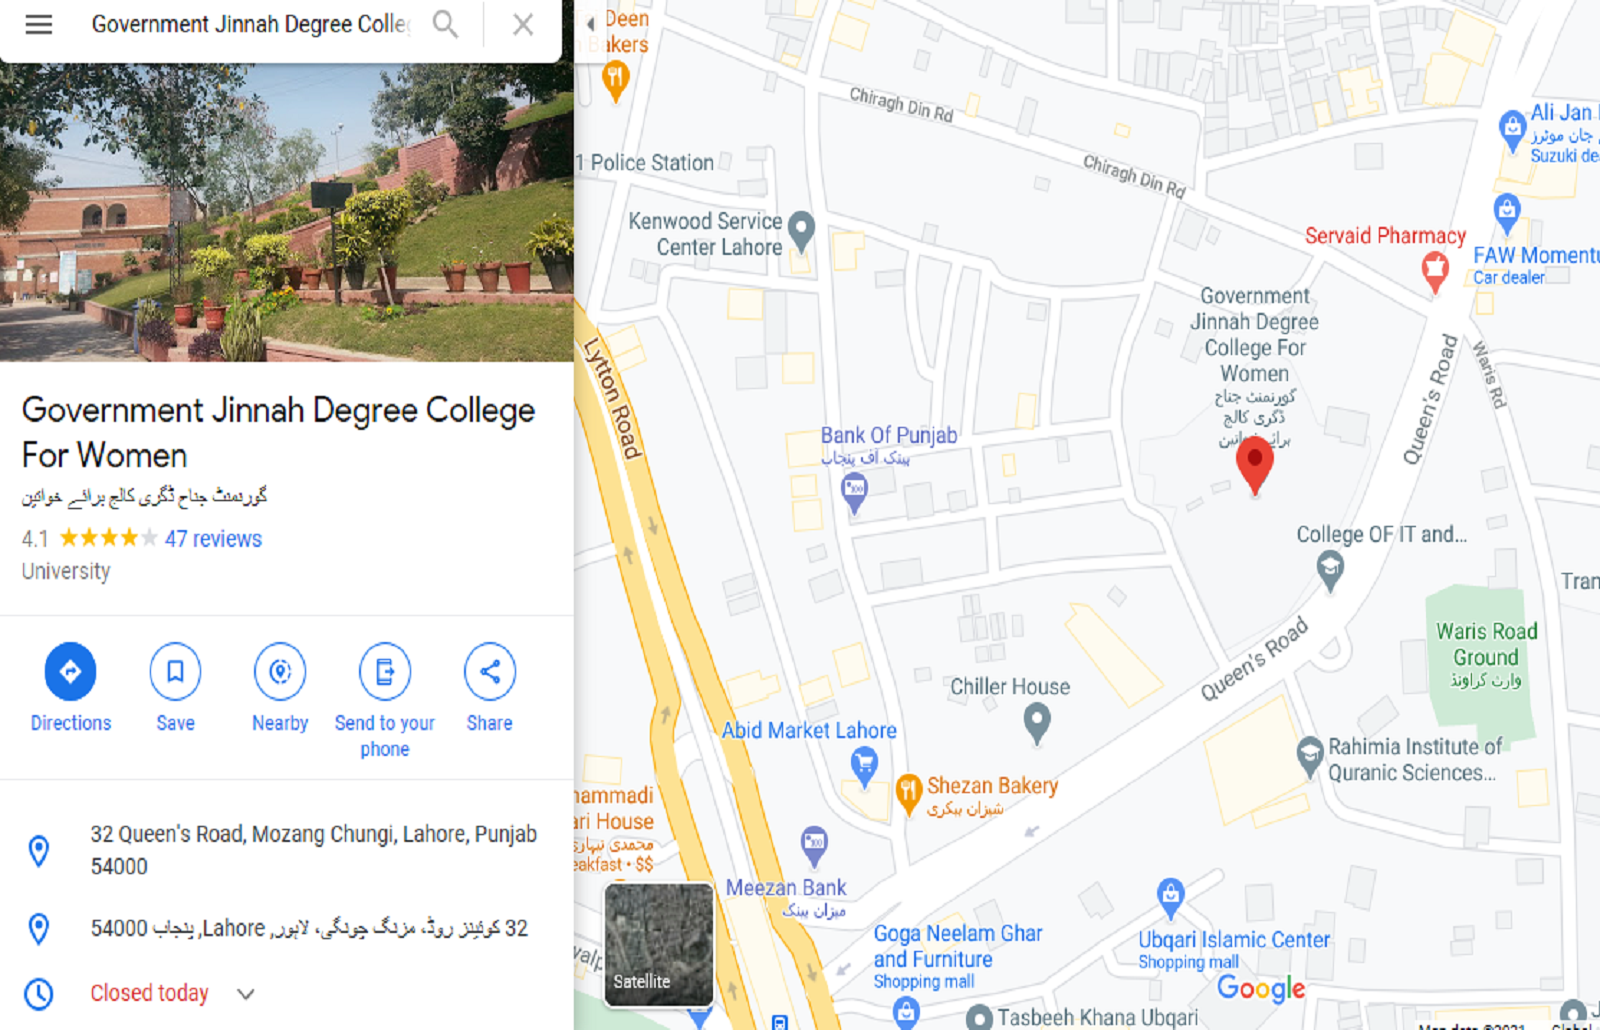The image size is (1600, 1030).
Task: Switch to Satellite view thumbnail
Action: click(x=659, y=944)
